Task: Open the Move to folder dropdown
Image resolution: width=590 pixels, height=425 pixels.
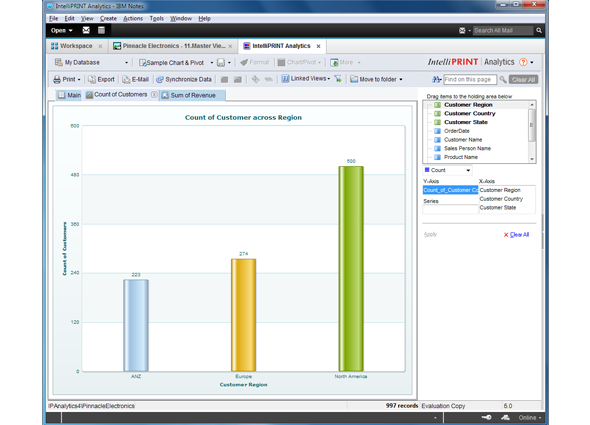Action: point(401,79)
